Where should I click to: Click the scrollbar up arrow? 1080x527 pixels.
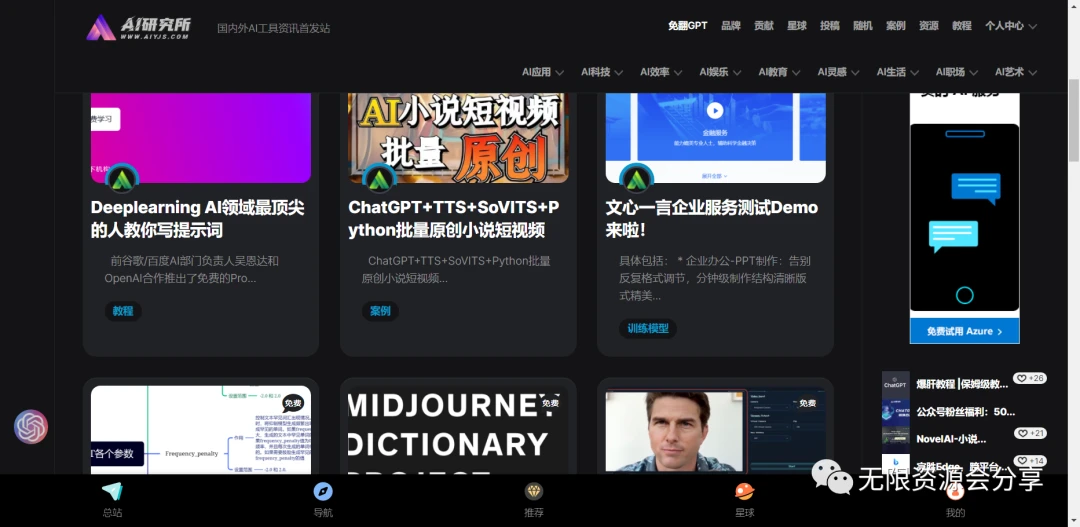click(1074, 6)
